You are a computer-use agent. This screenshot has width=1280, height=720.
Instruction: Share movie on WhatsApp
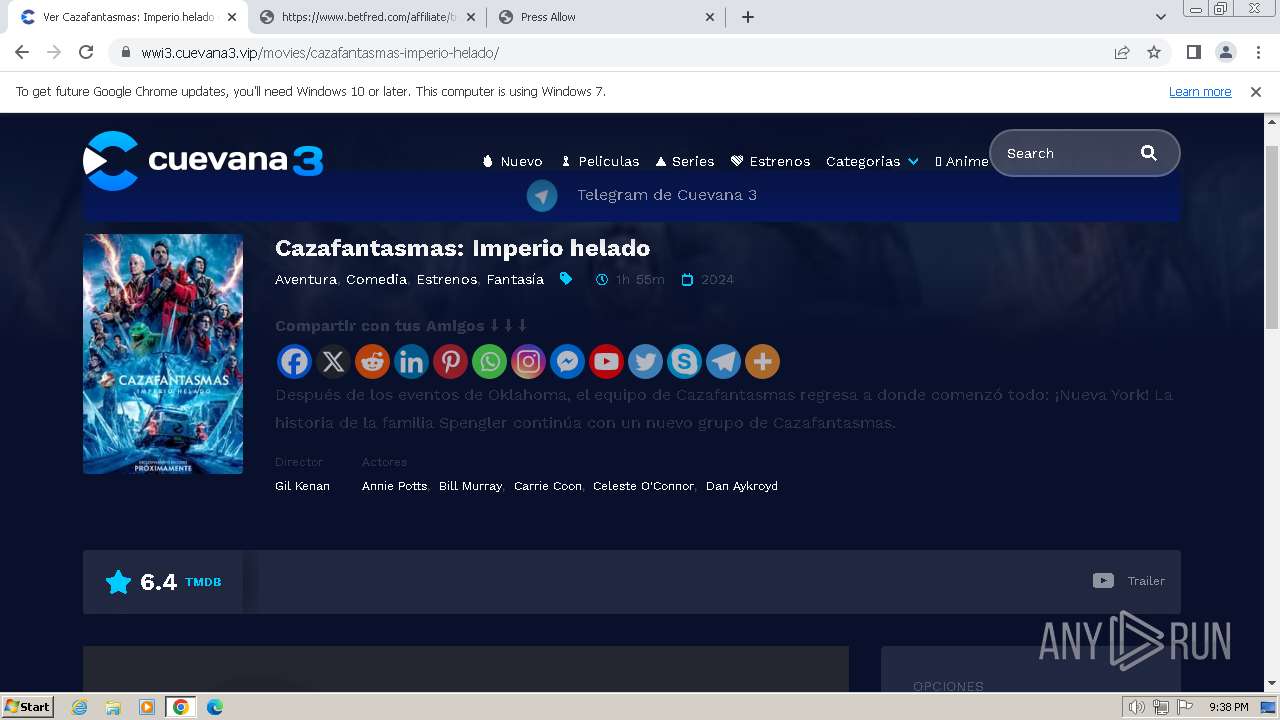pos(489,361)
